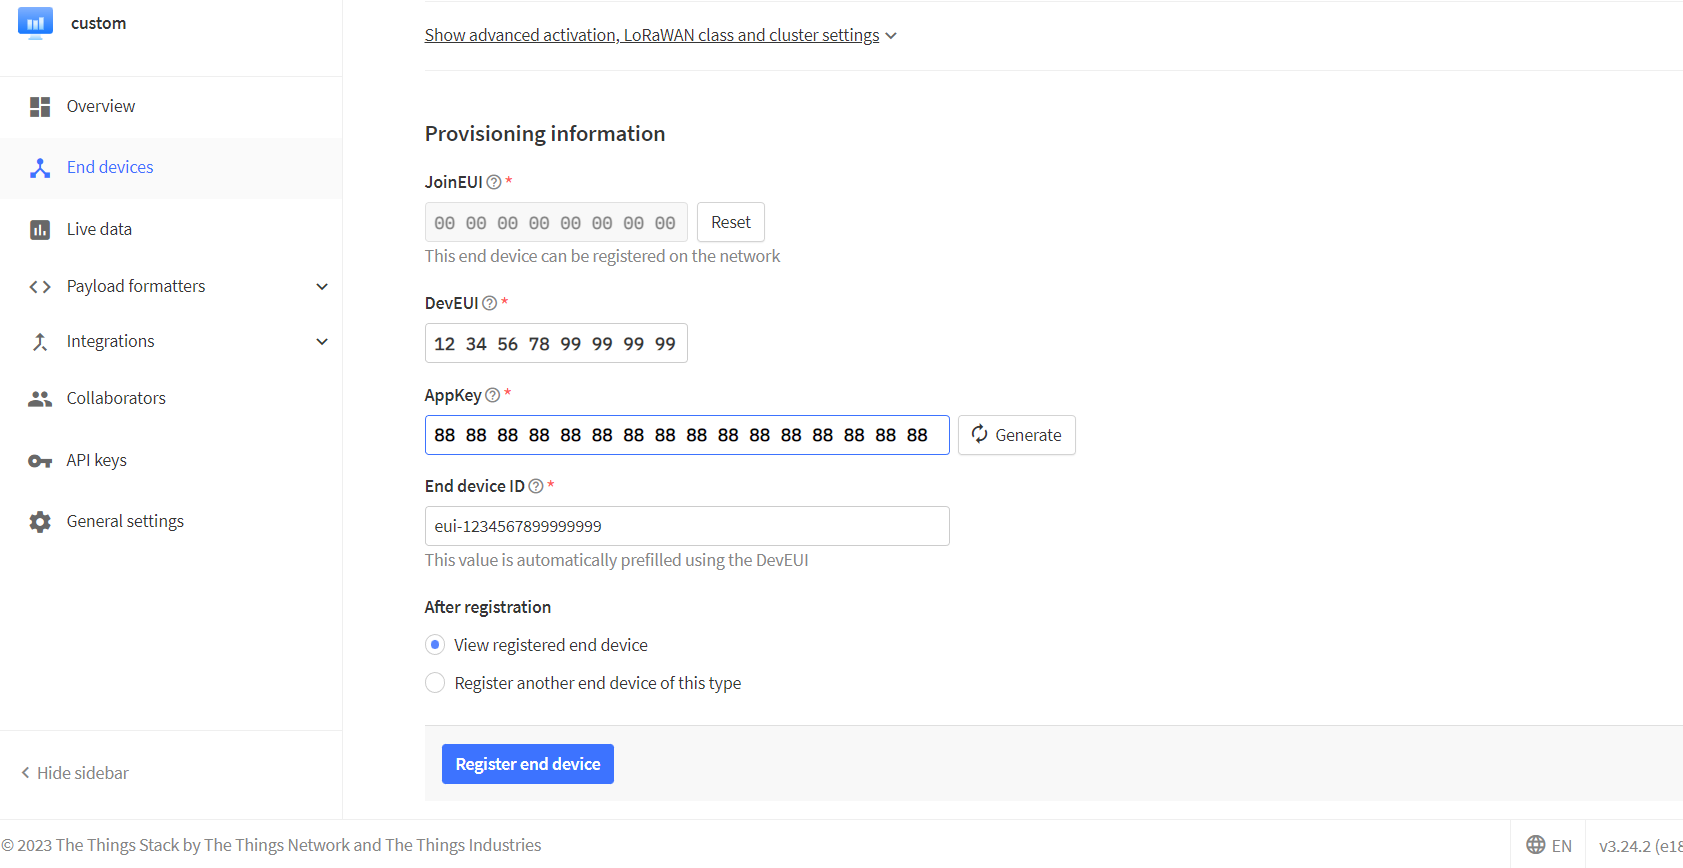Click the Live data chart icon
1683x868 pixels.
pos(40,230)
